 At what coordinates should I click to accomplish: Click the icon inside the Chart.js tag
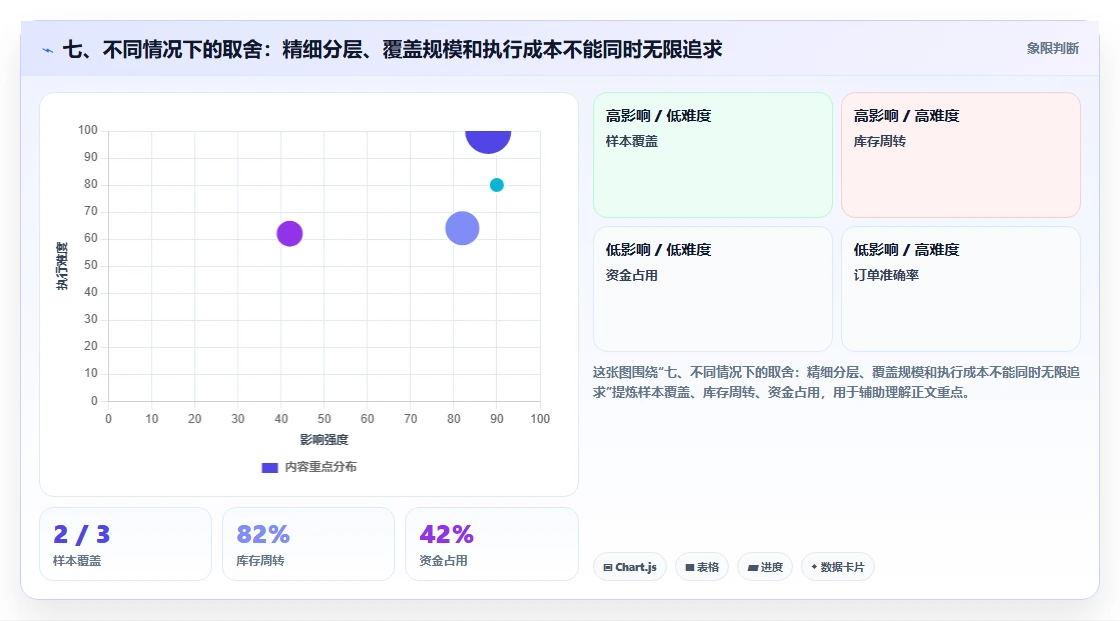pyautogui.click(x=608, y=567)
